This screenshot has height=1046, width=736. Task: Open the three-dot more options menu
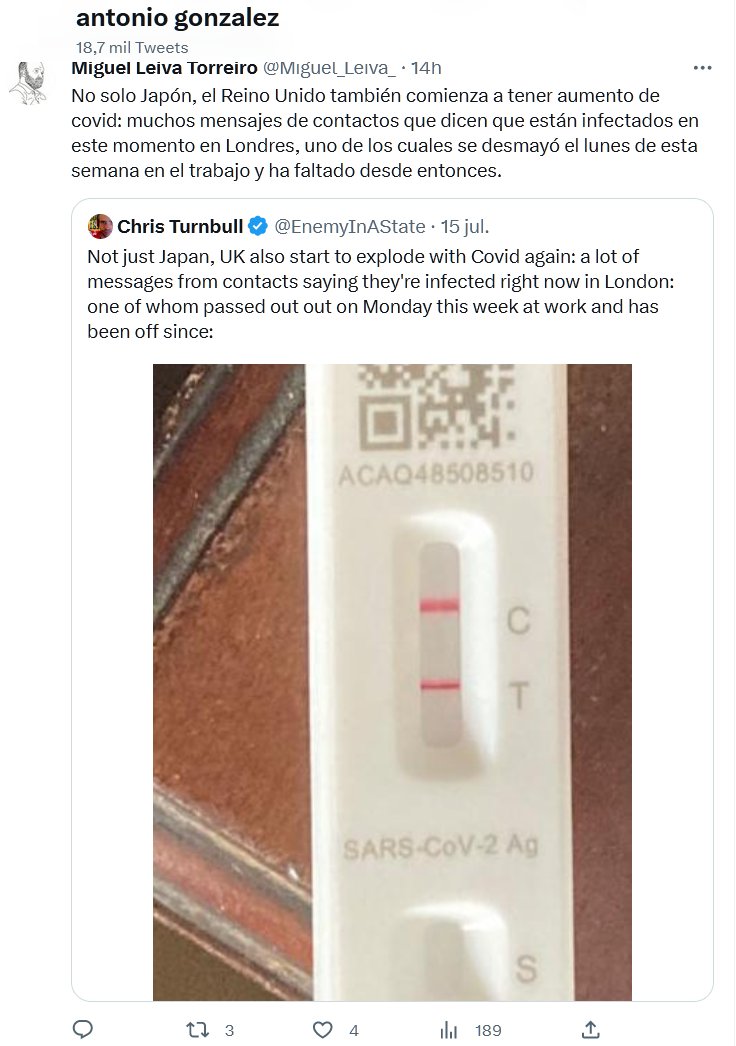point(703,67)
